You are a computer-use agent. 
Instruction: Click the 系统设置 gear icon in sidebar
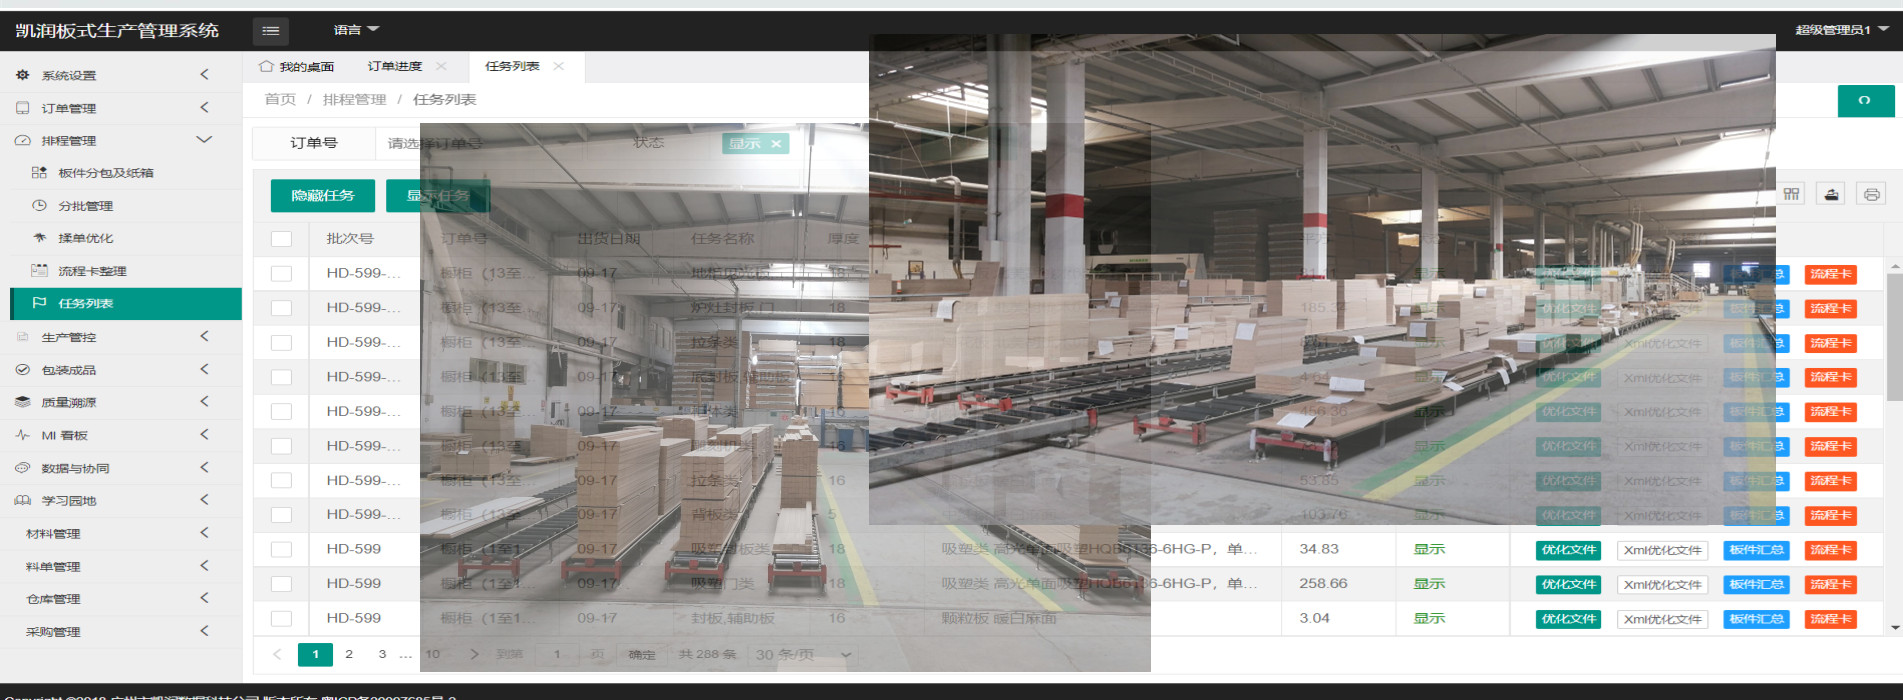click(22, 75)
